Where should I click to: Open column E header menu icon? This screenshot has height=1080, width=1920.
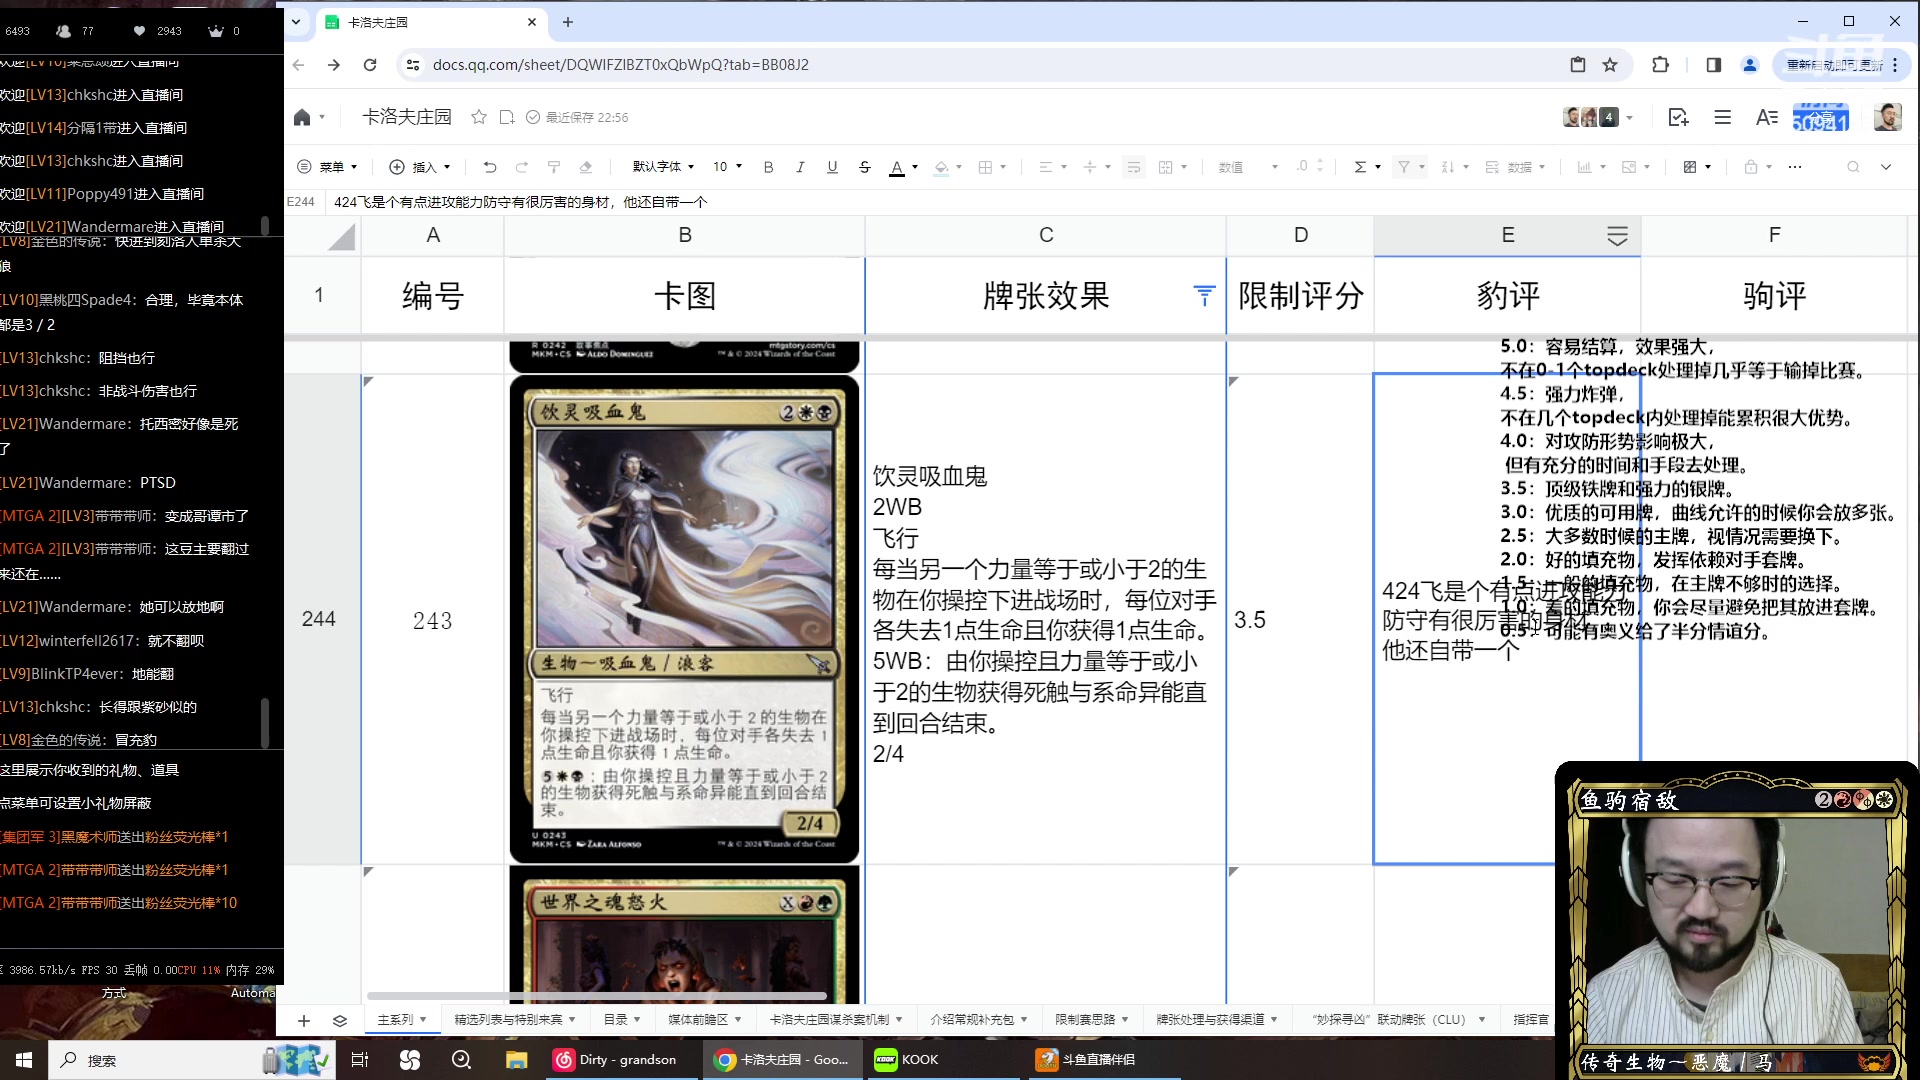click(x=1617, y=236)
